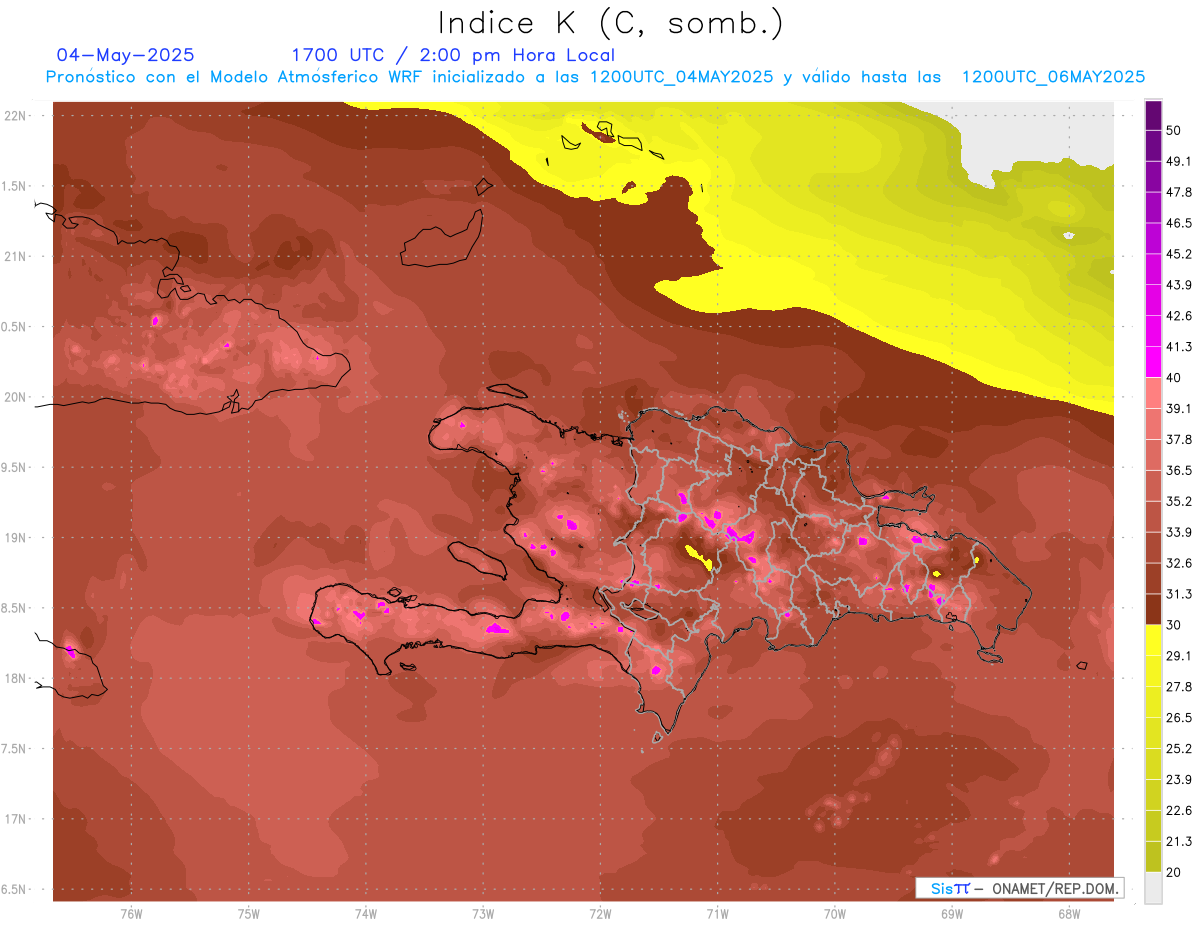Click the colorbar value 32.6
The width and height of the screenshot is (1200, 927).
tap(1179, 562)
